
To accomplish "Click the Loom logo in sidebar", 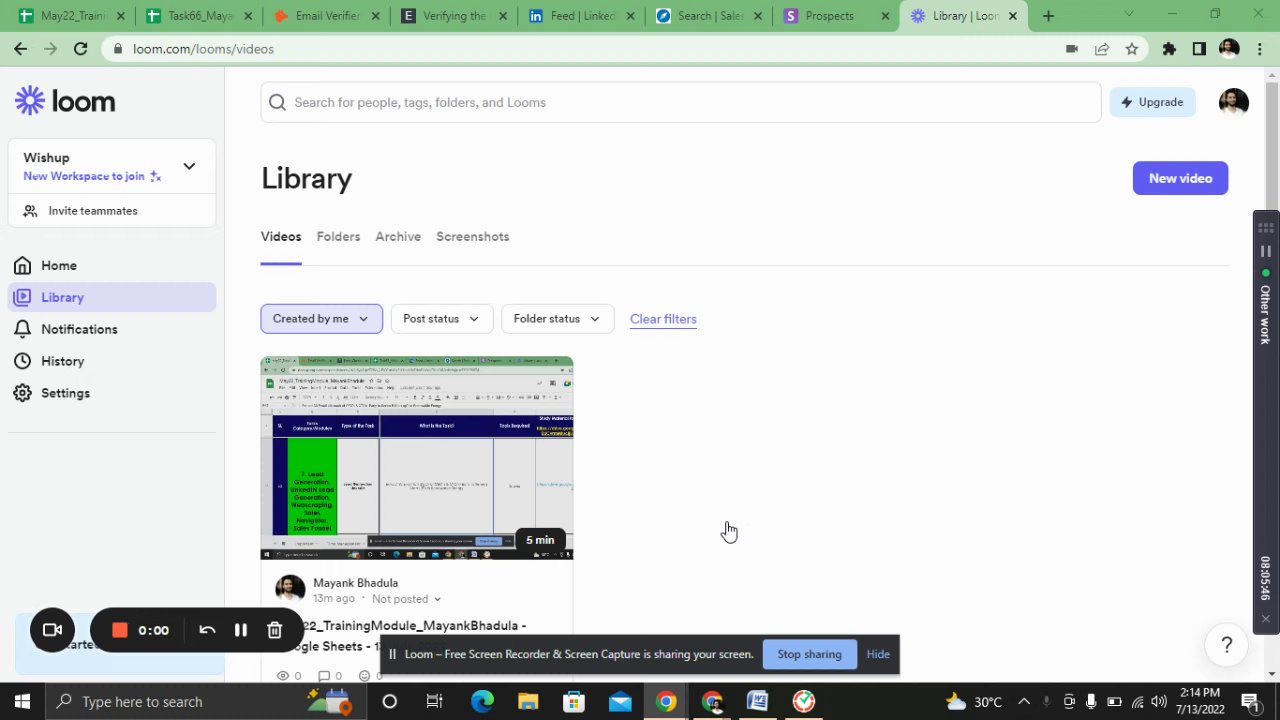I will click(65, 101).
